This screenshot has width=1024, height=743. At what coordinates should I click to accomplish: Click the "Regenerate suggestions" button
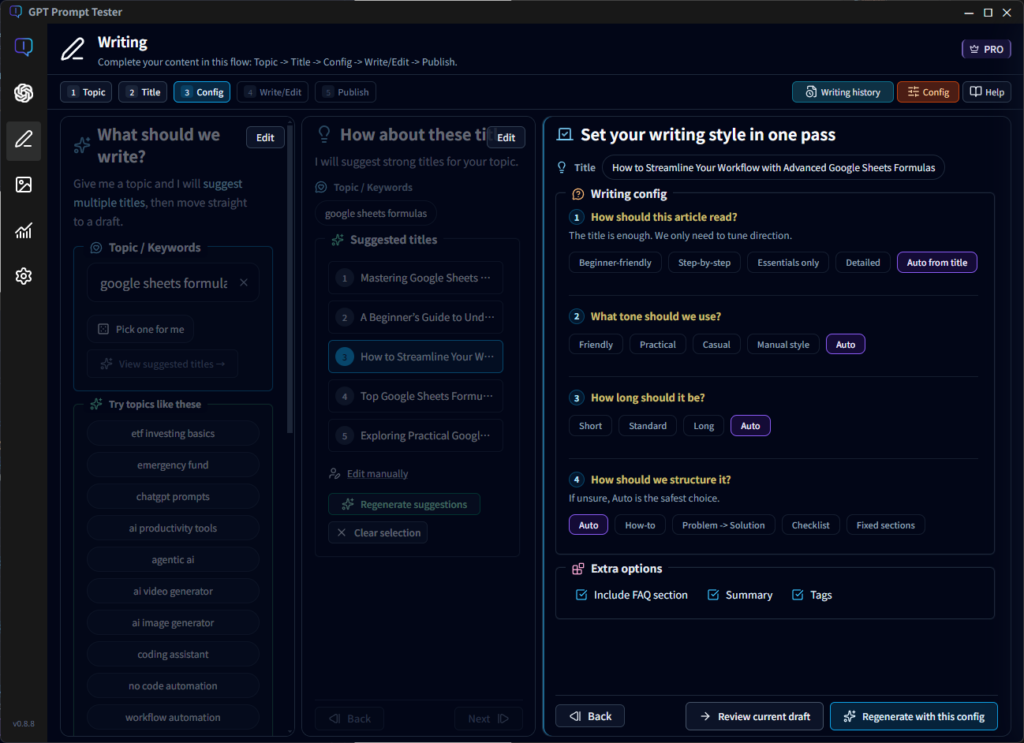click(404, 504)
